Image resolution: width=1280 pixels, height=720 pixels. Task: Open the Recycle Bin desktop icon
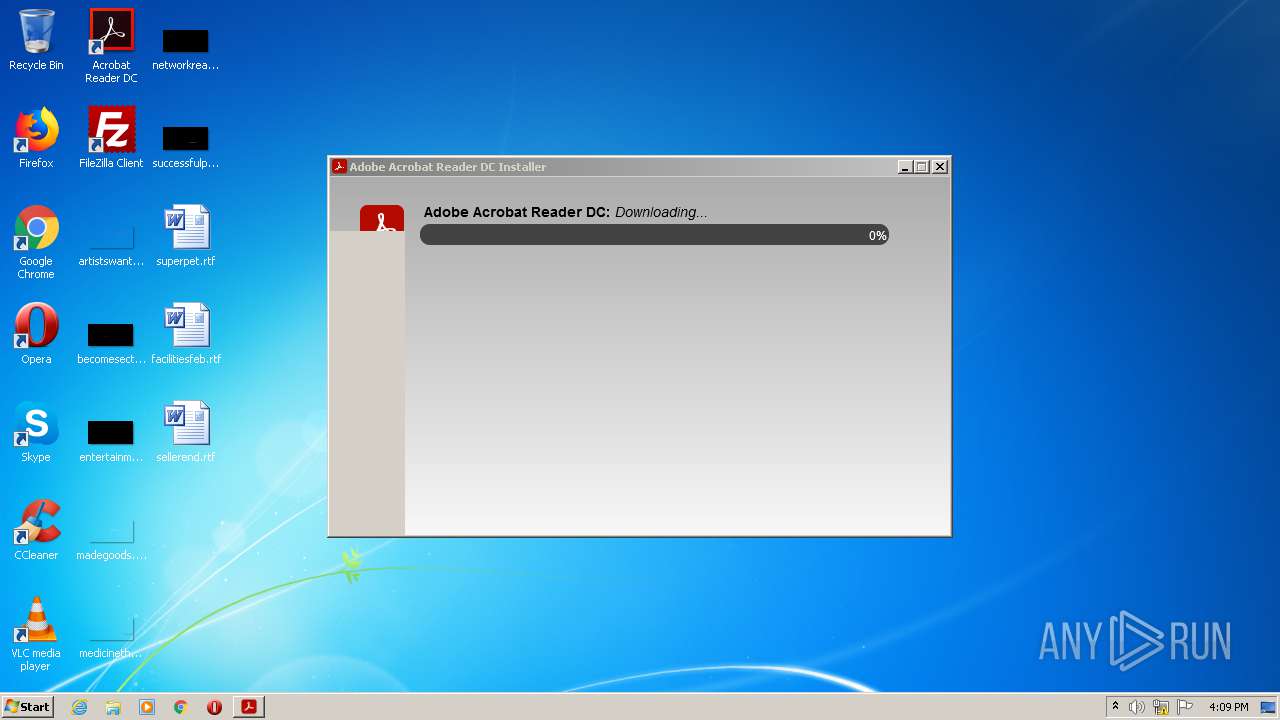(x=36, y=40)
